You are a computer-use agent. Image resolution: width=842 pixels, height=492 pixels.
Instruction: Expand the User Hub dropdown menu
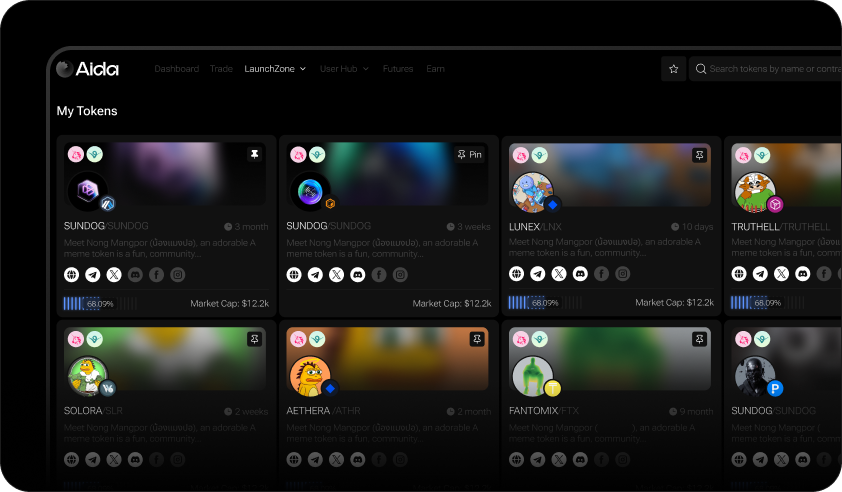[344, 69]
